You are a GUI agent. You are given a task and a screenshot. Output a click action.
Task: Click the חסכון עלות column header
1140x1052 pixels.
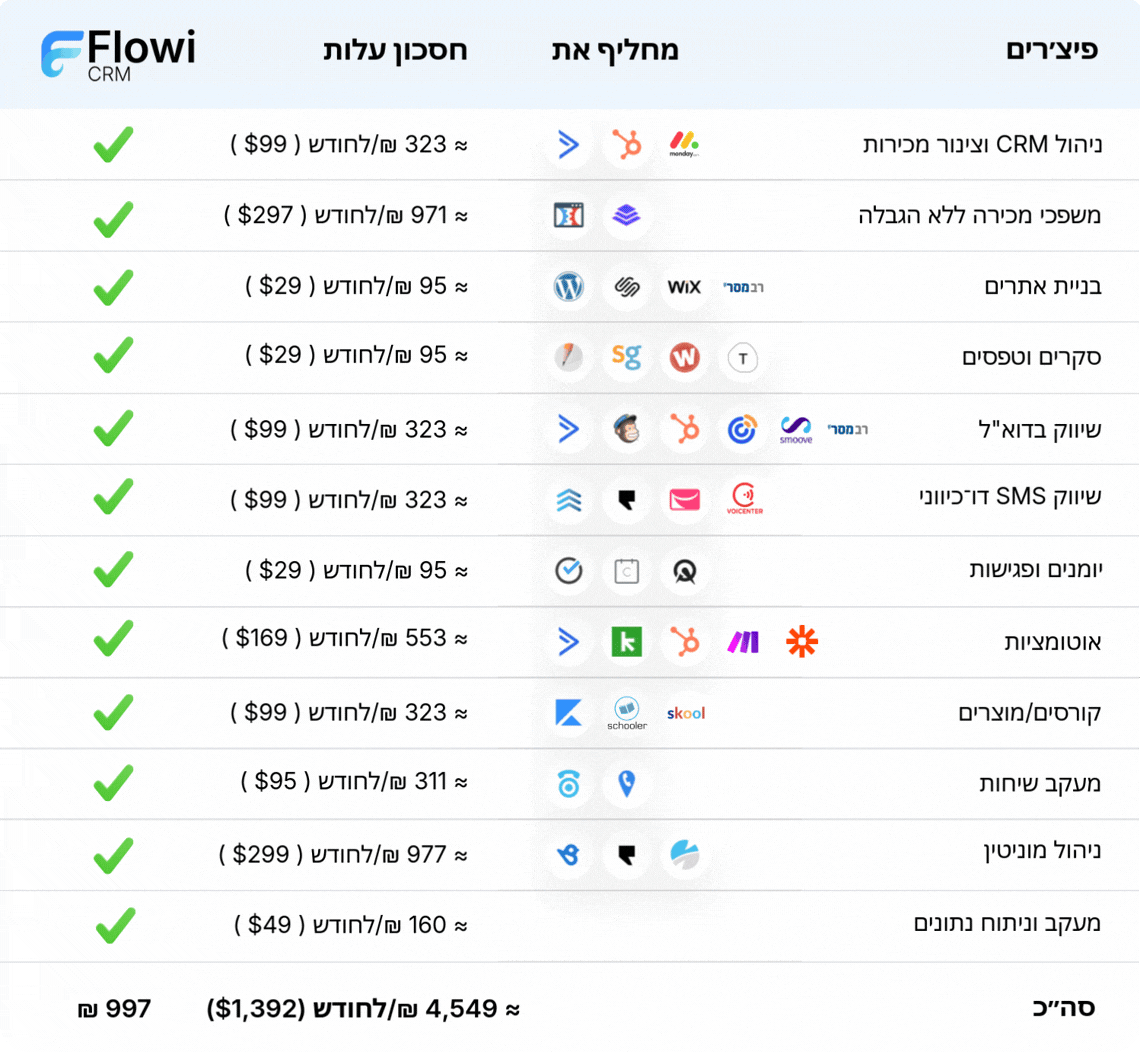pos(396,51)
